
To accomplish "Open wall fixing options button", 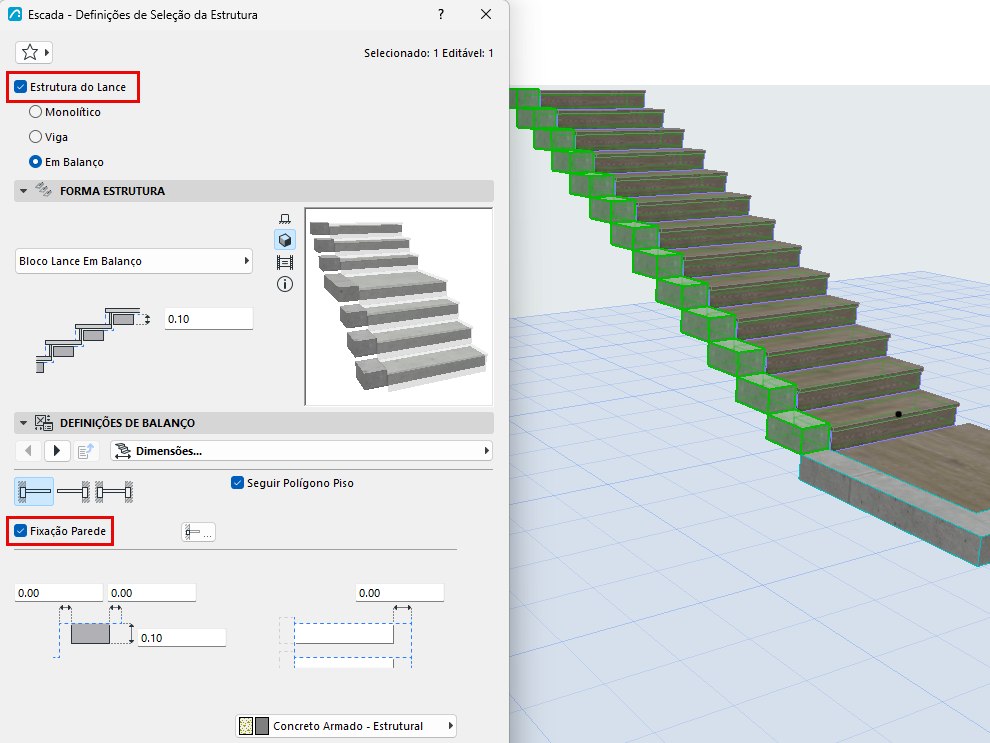I will (x=198, y=532).
